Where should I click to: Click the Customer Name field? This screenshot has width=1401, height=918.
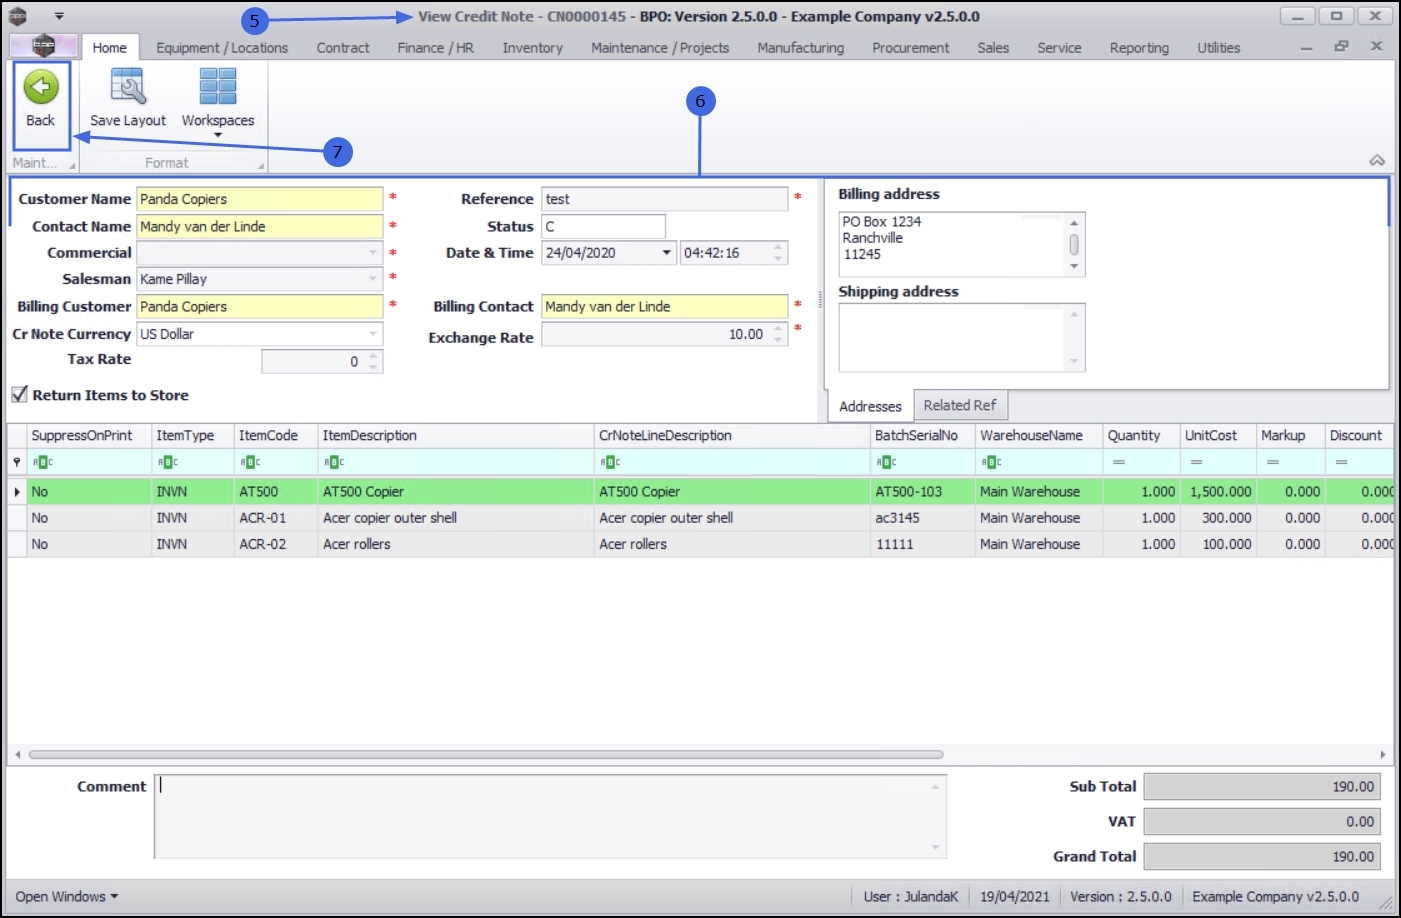(260, 199)
